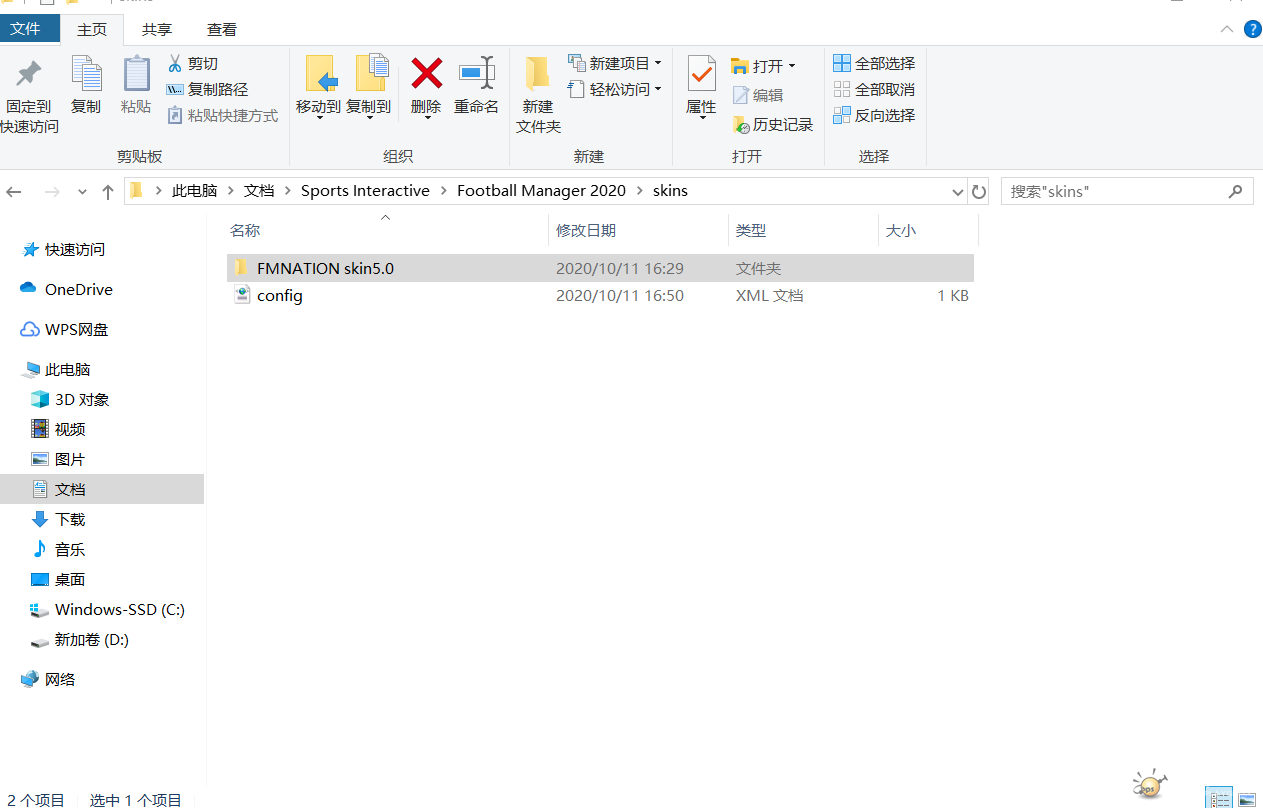
Task: Click the Move to (移动到) icon
Action: coord(318,75)
